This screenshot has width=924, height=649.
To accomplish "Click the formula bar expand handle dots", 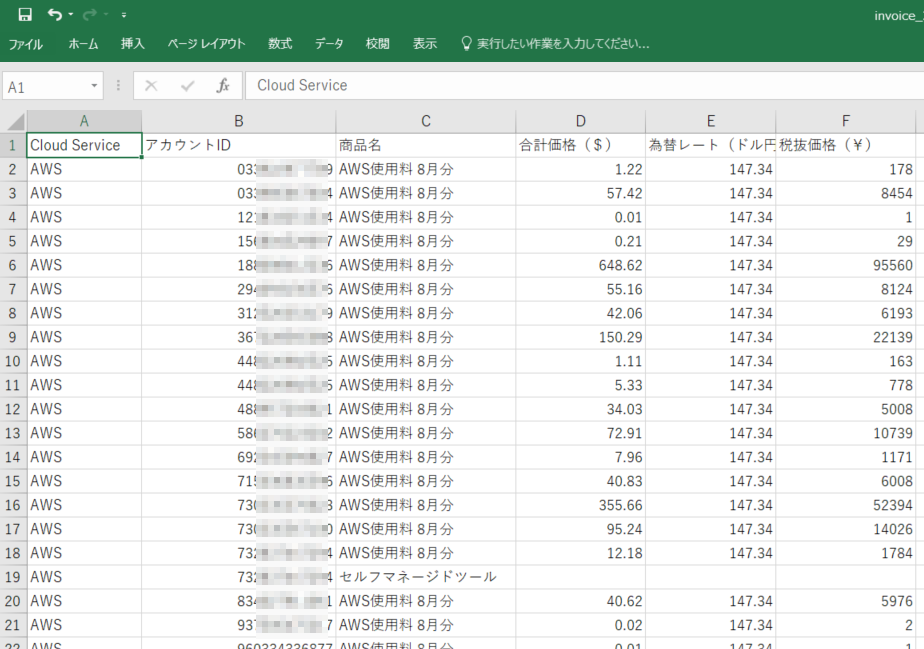I will point(118,86).
